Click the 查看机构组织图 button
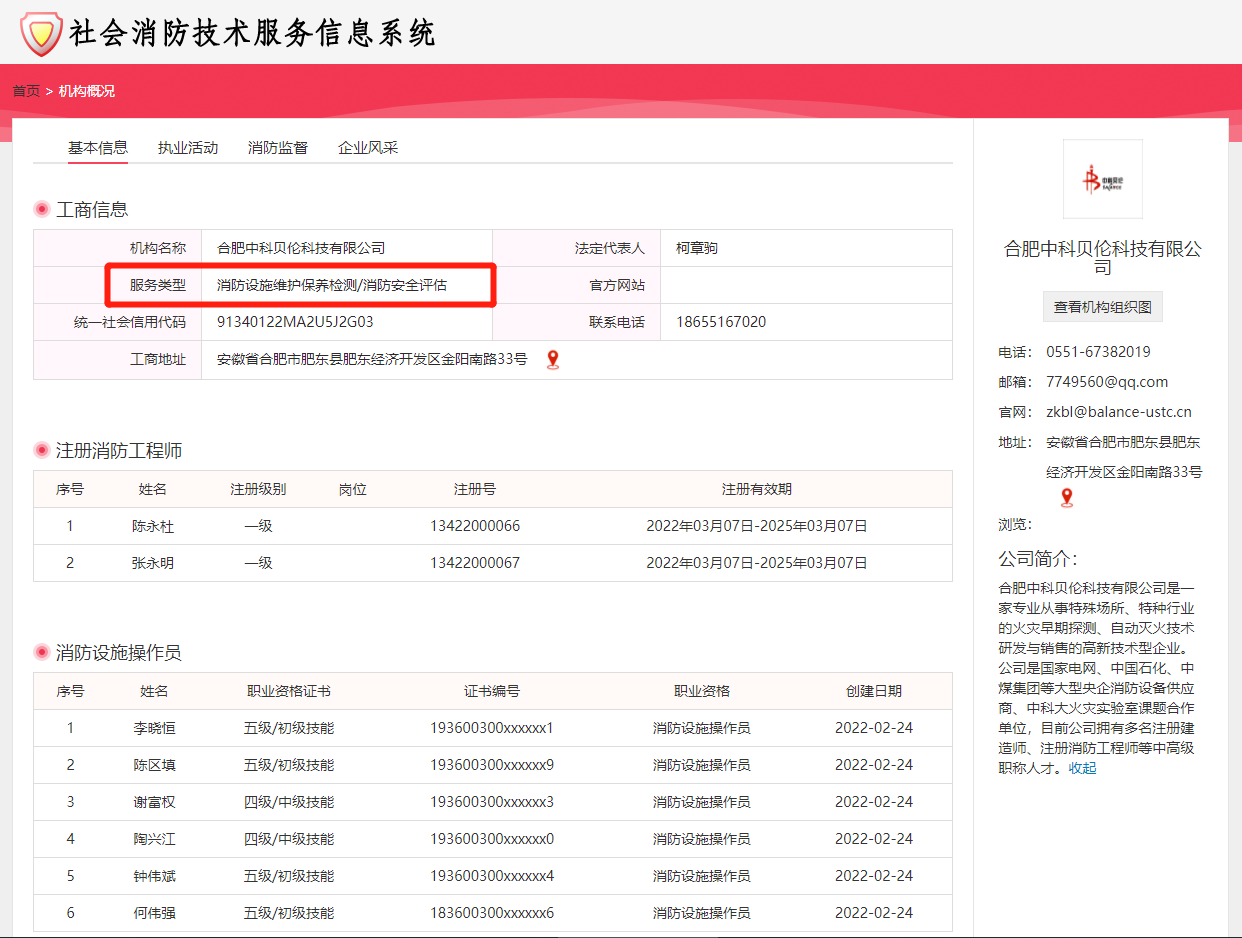Viewport: 1242px width, 938px height. [x=1103, y=307]
